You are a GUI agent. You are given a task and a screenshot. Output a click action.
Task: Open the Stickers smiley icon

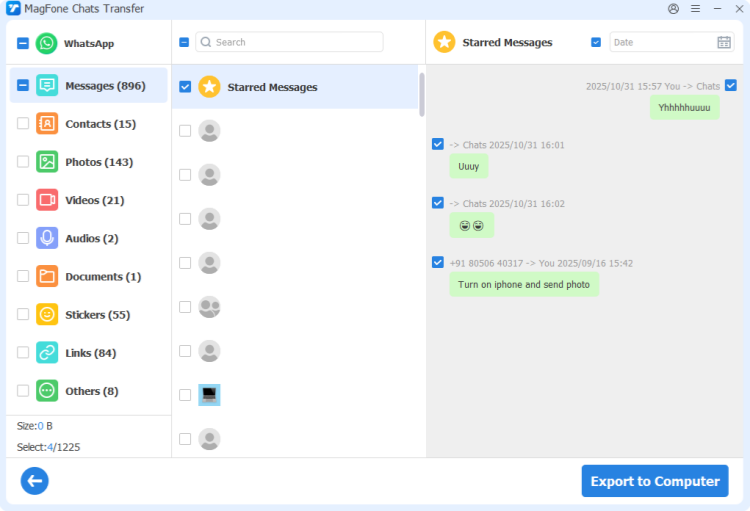coord(47,314)
